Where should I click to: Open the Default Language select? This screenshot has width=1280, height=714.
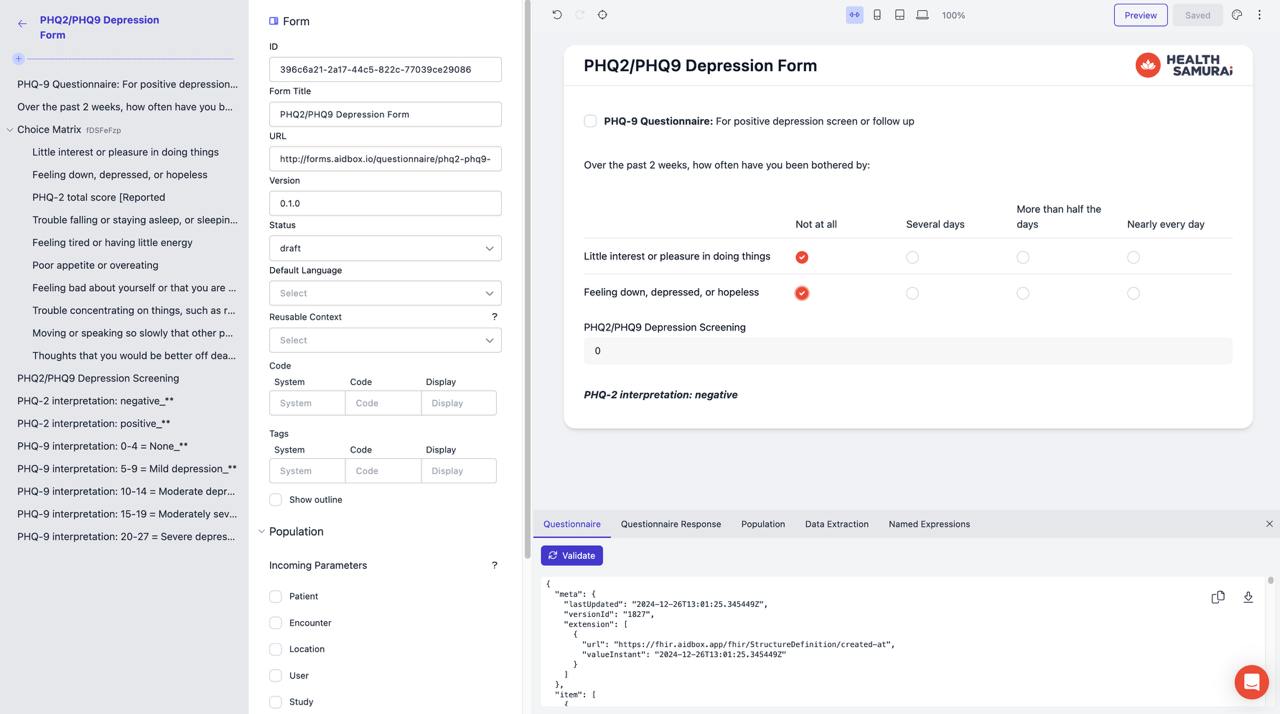[x=384, y=293]
